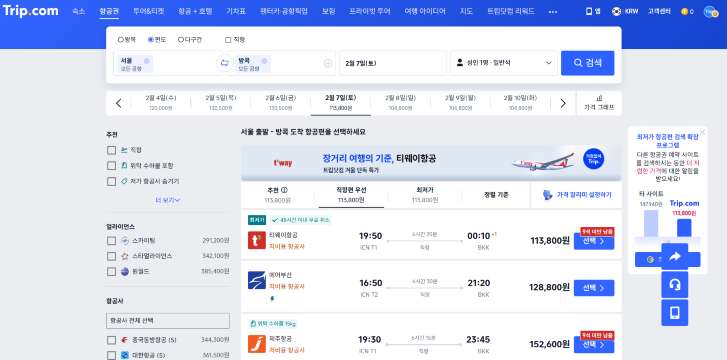
Task: Add another destination with plus icon
Action: tap(328, 64)
